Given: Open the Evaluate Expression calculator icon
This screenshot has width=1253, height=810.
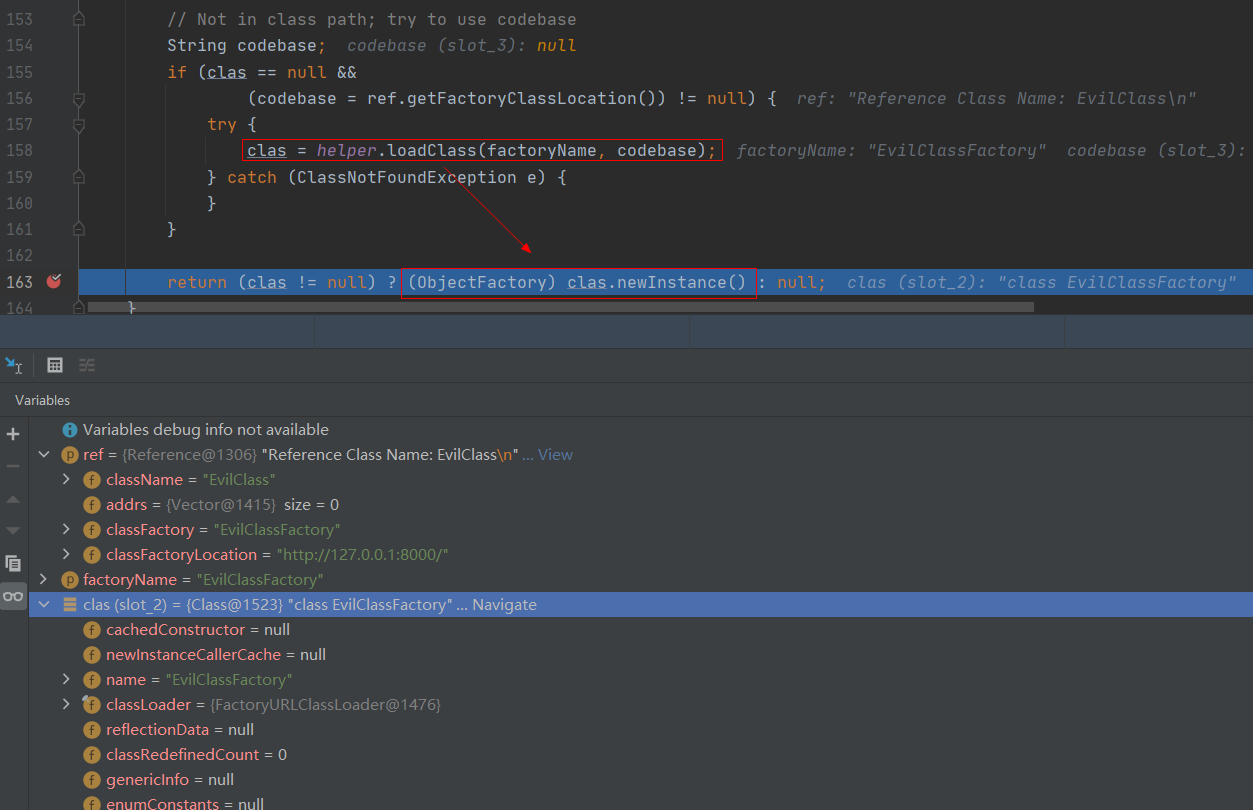Looking at the screenshot, I should pyautogui.click(x=55, y=365).
